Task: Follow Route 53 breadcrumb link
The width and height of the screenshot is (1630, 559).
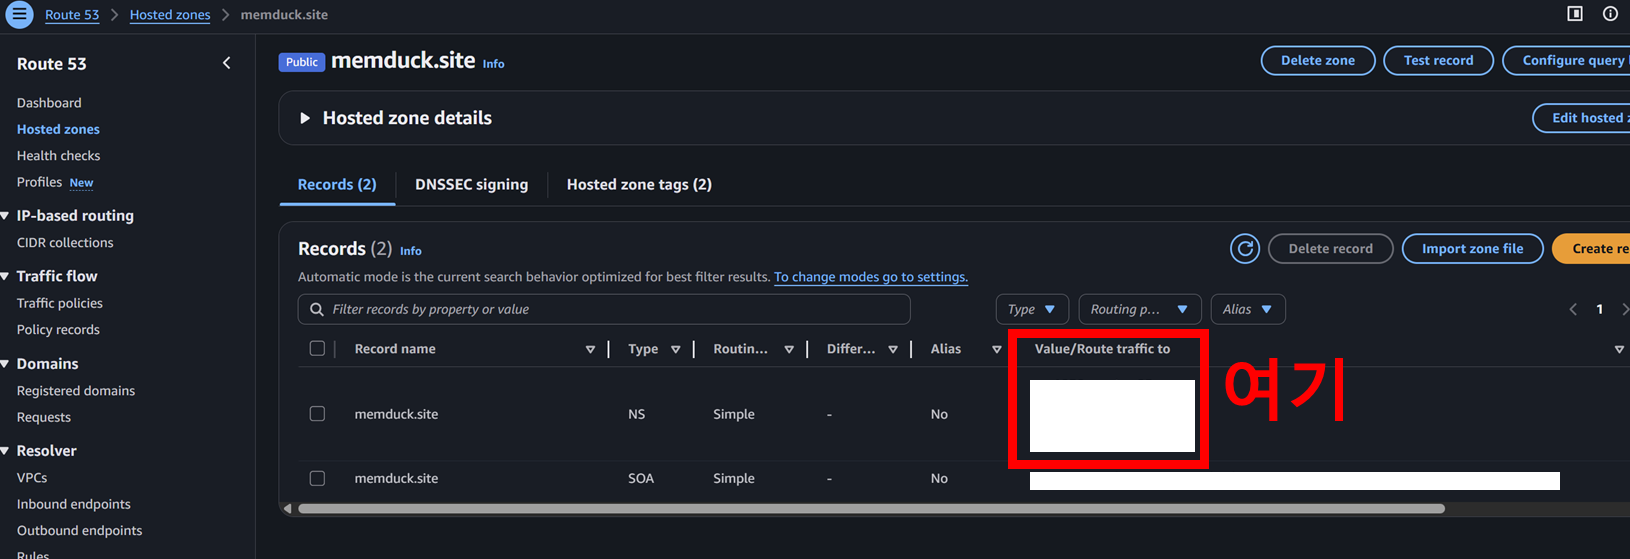Action: [72, 15]
